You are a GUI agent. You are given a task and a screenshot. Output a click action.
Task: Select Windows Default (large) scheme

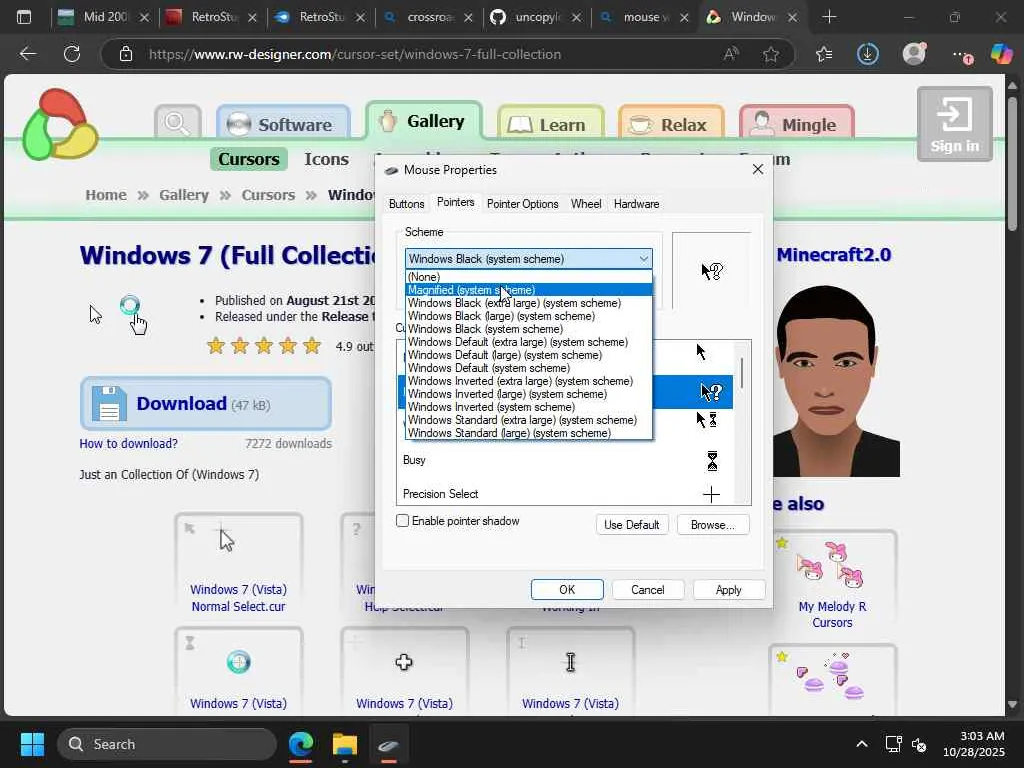tap(528, 355)
